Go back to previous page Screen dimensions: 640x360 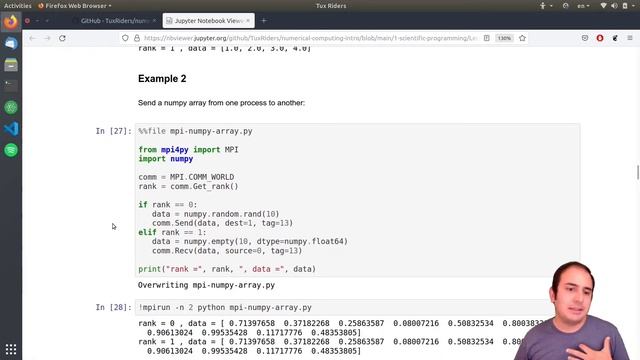pyautogui.click(x=32, y=38)
